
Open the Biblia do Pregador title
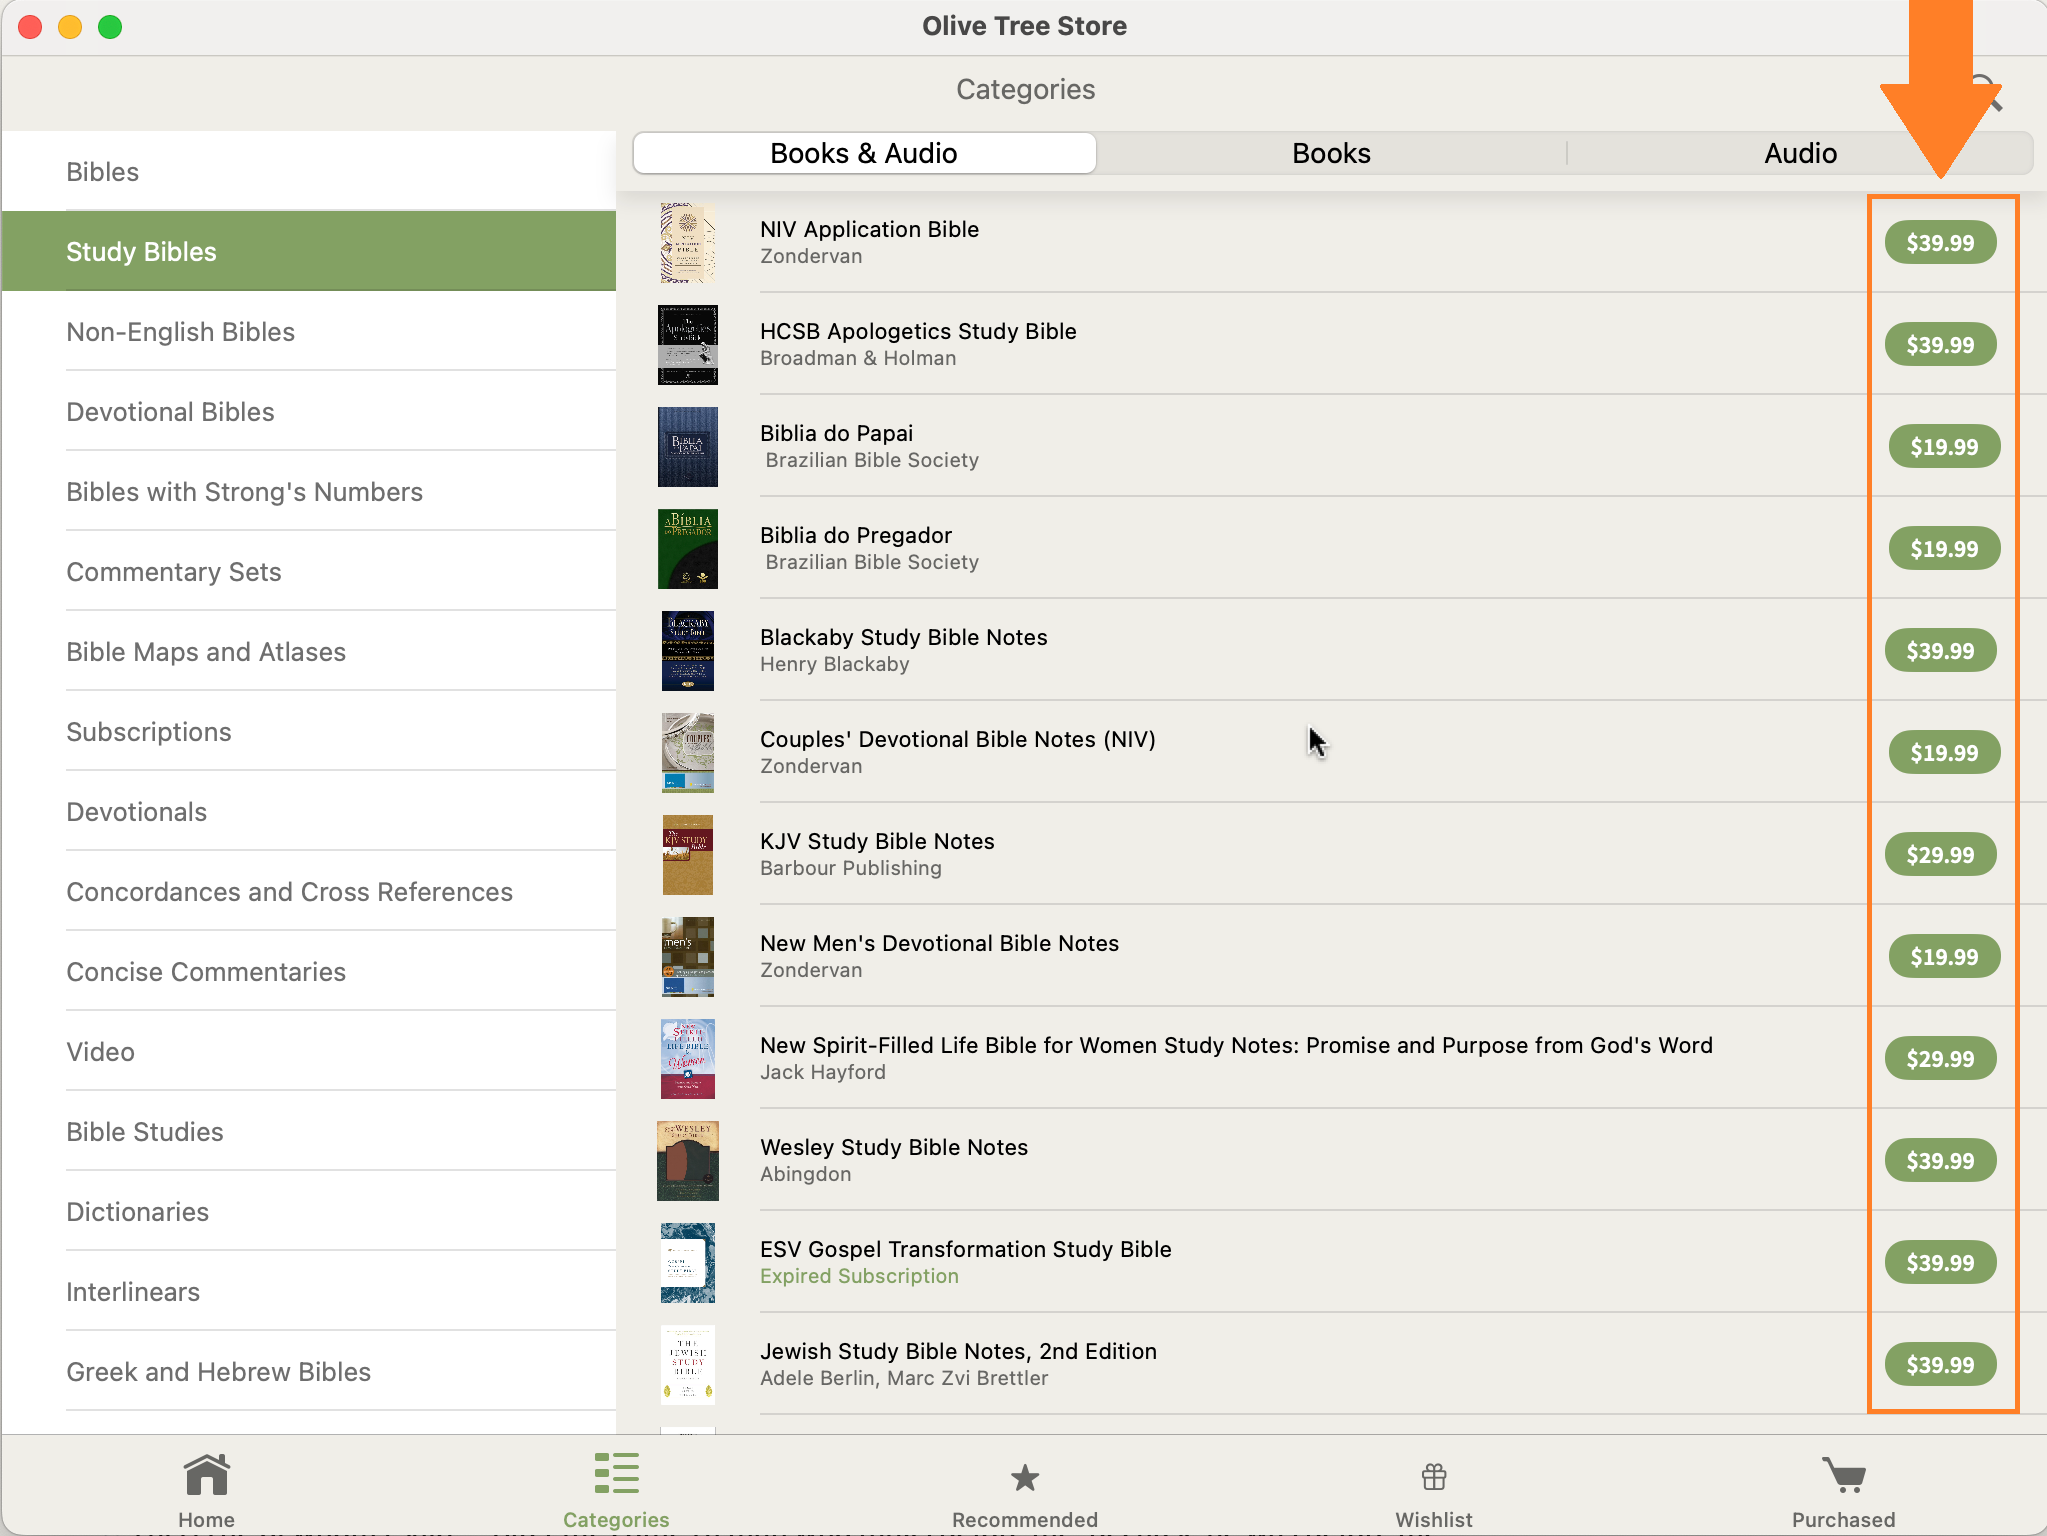point(856,535)
